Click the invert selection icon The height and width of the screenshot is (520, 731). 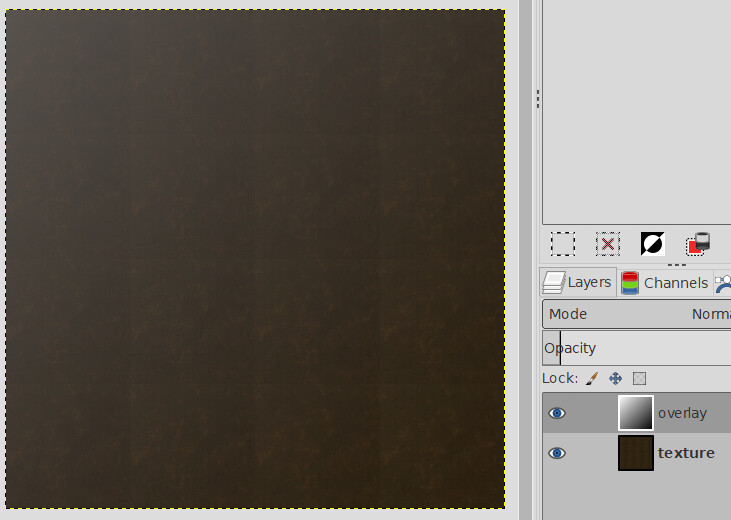click(653, 243)
